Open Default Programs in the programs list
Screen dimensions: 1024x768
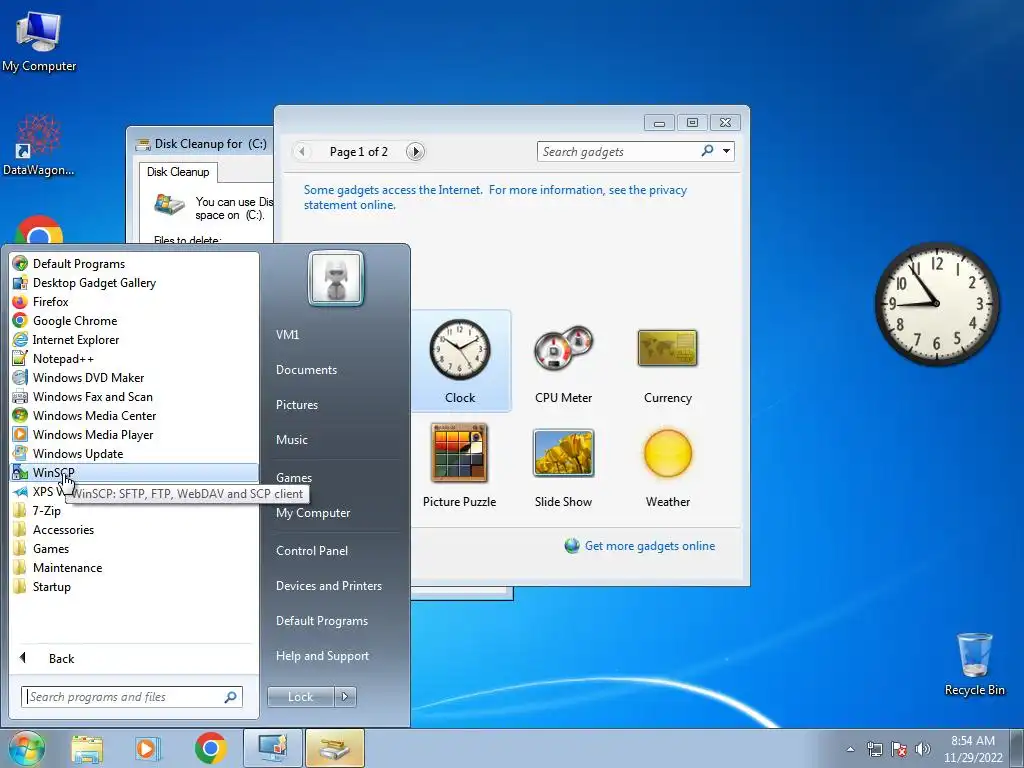coord(135,264)
